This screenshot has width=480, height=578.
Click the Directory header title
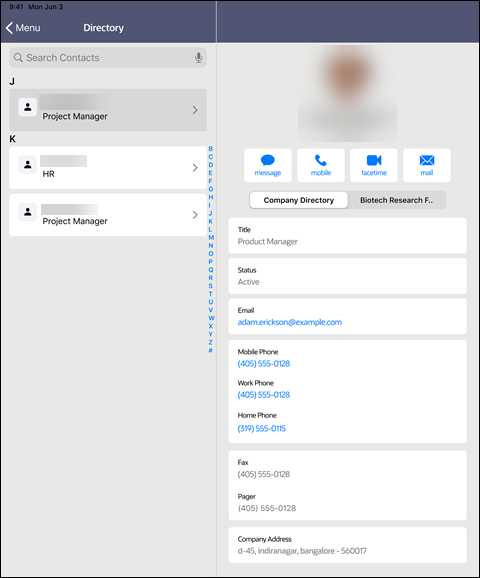tap(104, 28)
